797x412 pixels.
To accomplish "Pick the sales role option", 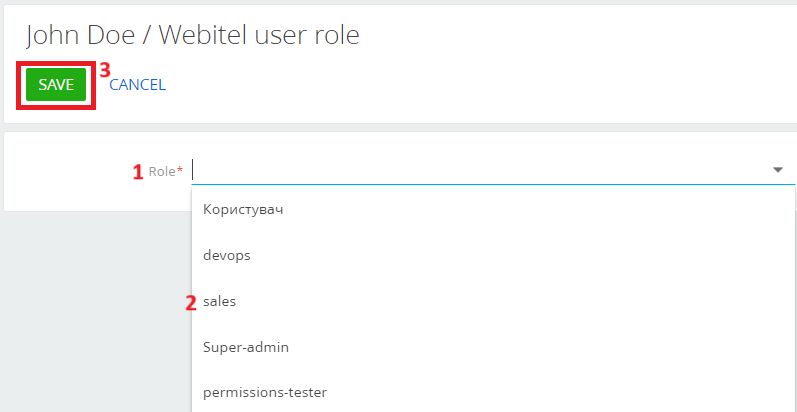I will (x=493, y=301).
